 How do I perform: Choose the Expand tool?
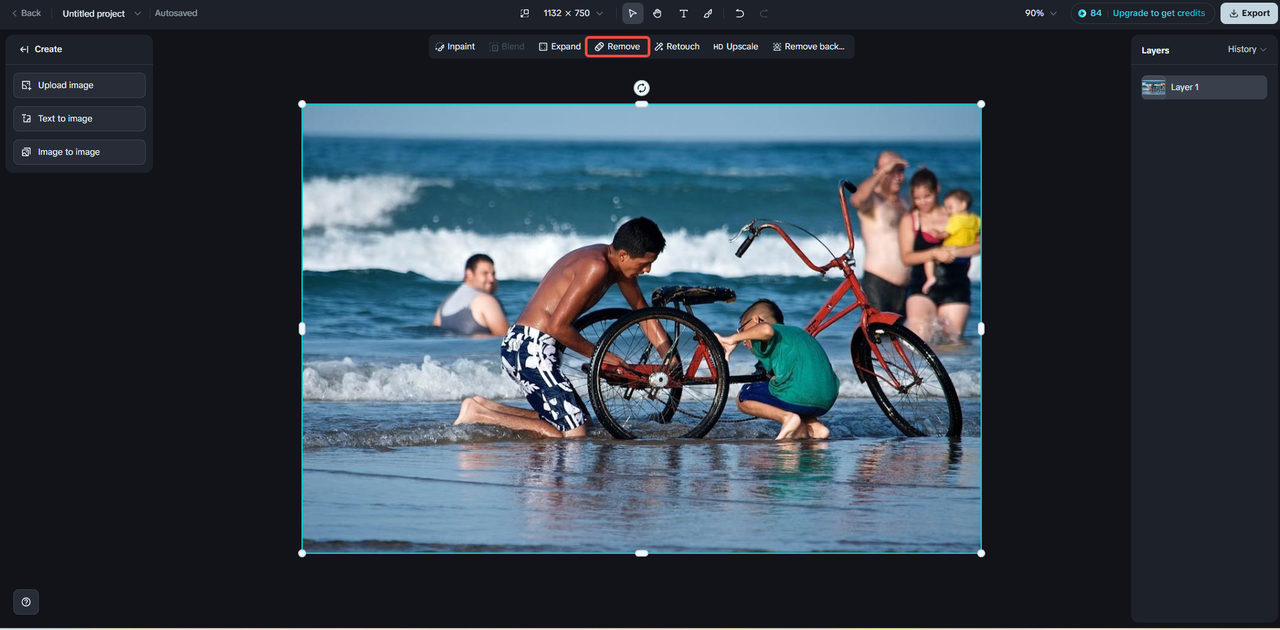coord(559,47)
